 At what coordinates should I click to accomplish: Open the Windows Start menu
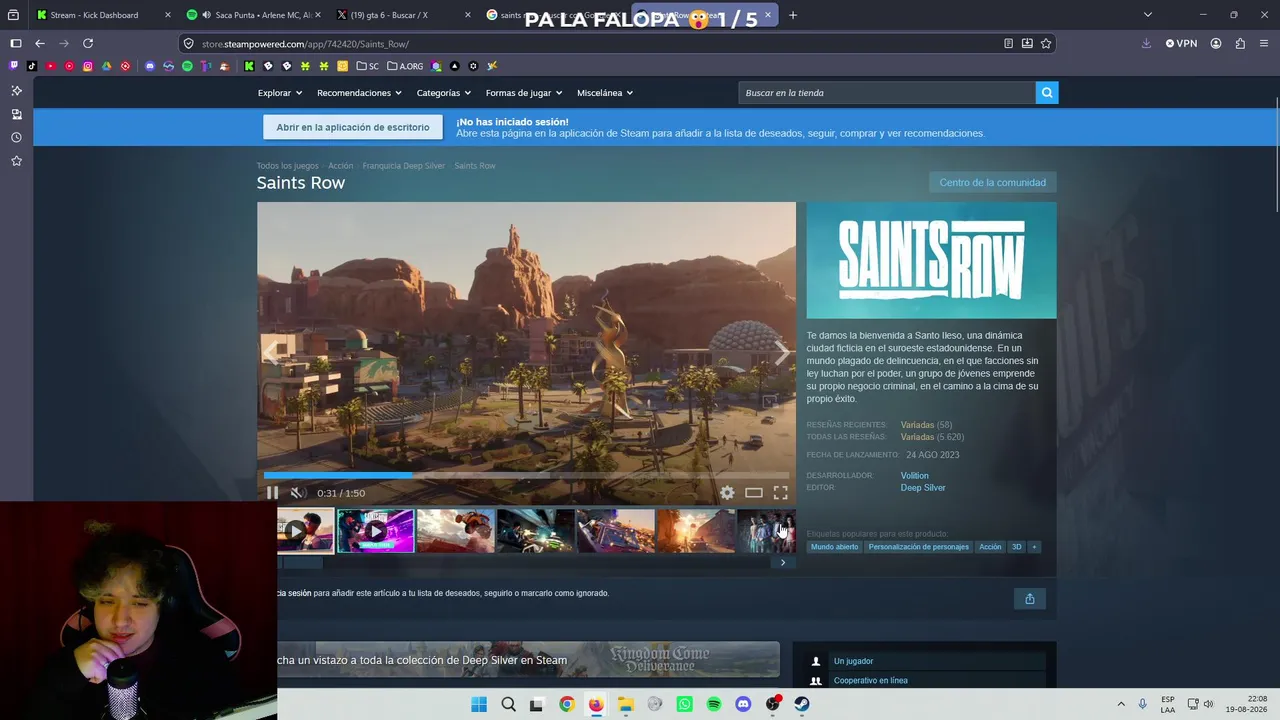point(479,704)
